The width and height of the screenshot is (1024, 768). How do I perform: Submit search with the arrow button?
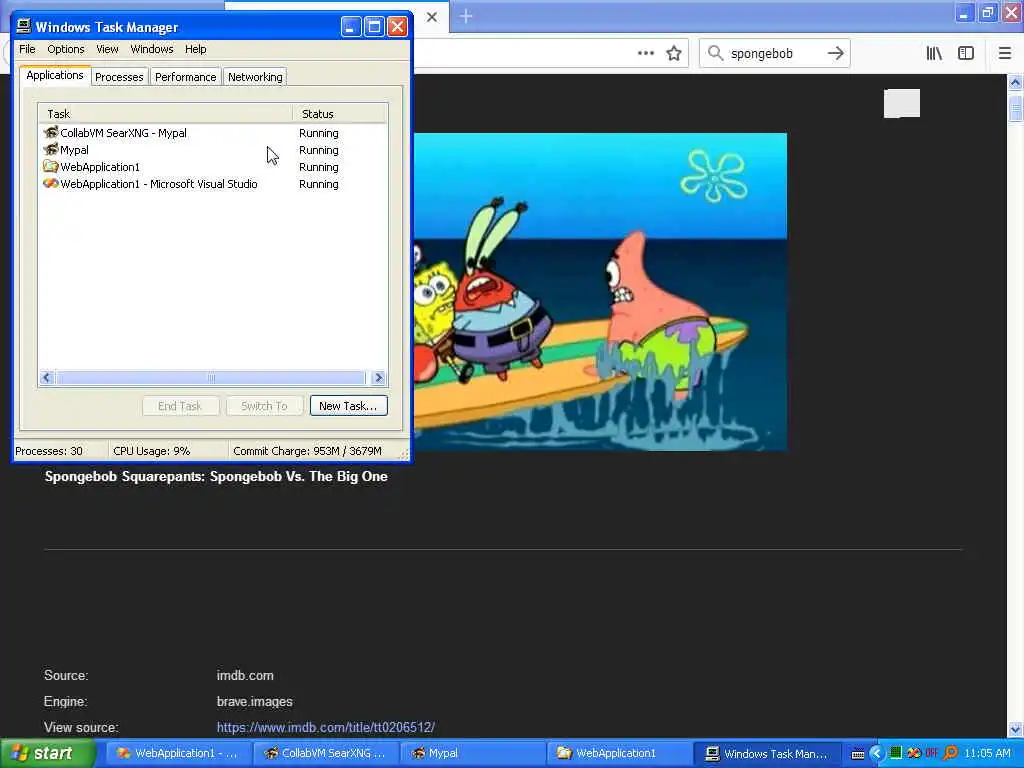click(x=835, y=53)
